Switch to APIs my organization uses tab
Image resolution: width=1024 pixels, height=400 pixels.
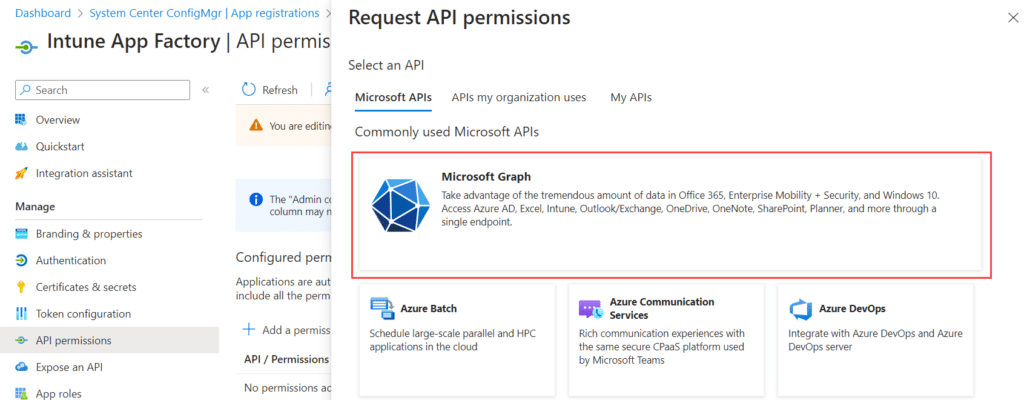[519, 97]
